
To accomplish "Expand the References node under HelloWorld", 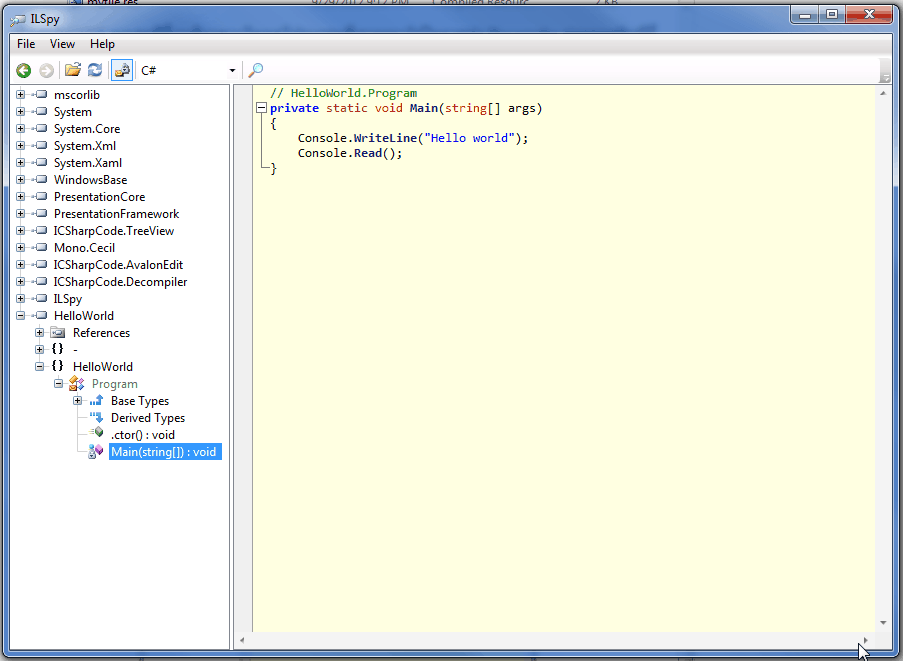I will (38, 332).
